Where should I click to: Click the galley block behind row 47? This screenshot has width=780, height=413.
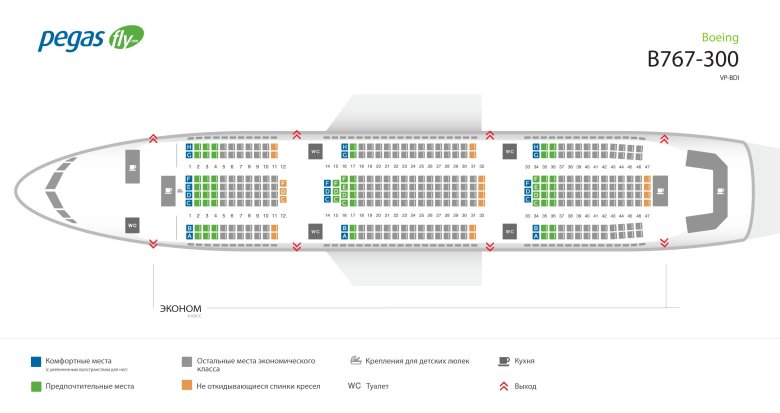coord(660,187)
